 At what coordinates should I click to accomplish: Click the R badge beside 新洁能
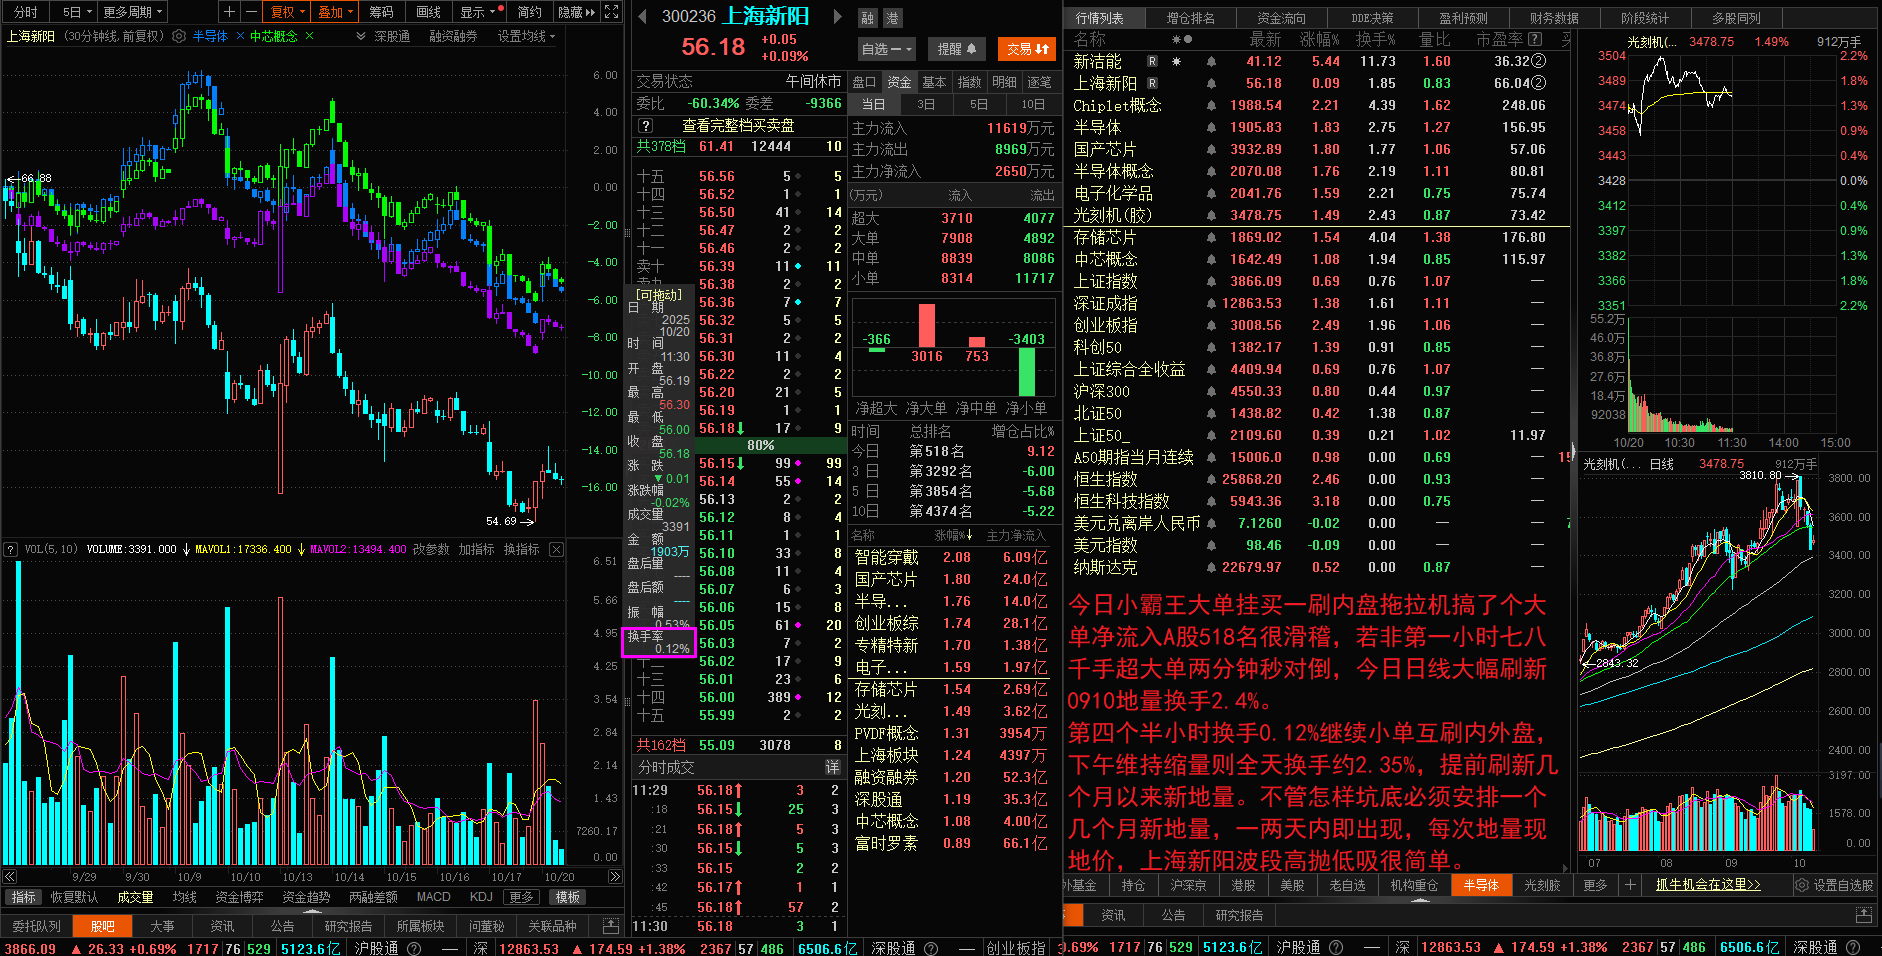tap(1152, 61)
